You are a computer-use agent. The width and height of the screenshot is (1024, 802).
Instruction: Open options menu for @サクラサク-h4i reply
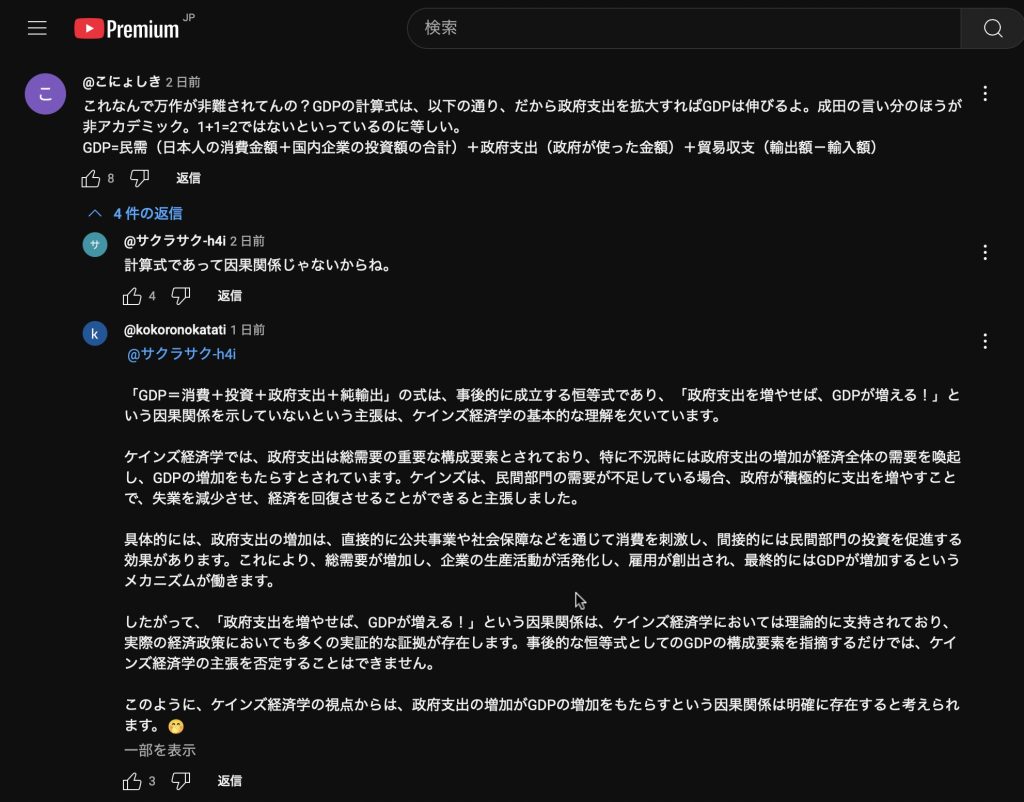[985, 252]
